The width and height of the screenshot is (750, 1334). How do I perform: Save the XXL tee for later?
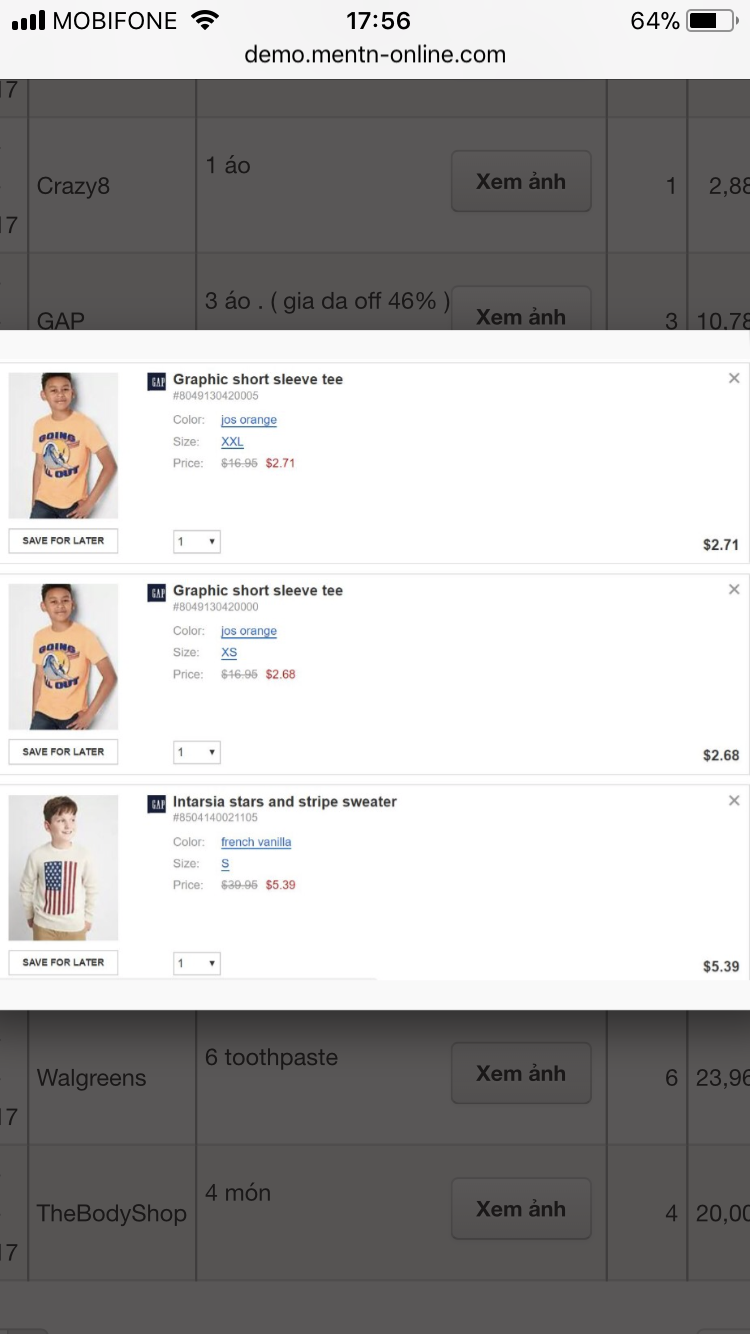(x=63, y=541)
